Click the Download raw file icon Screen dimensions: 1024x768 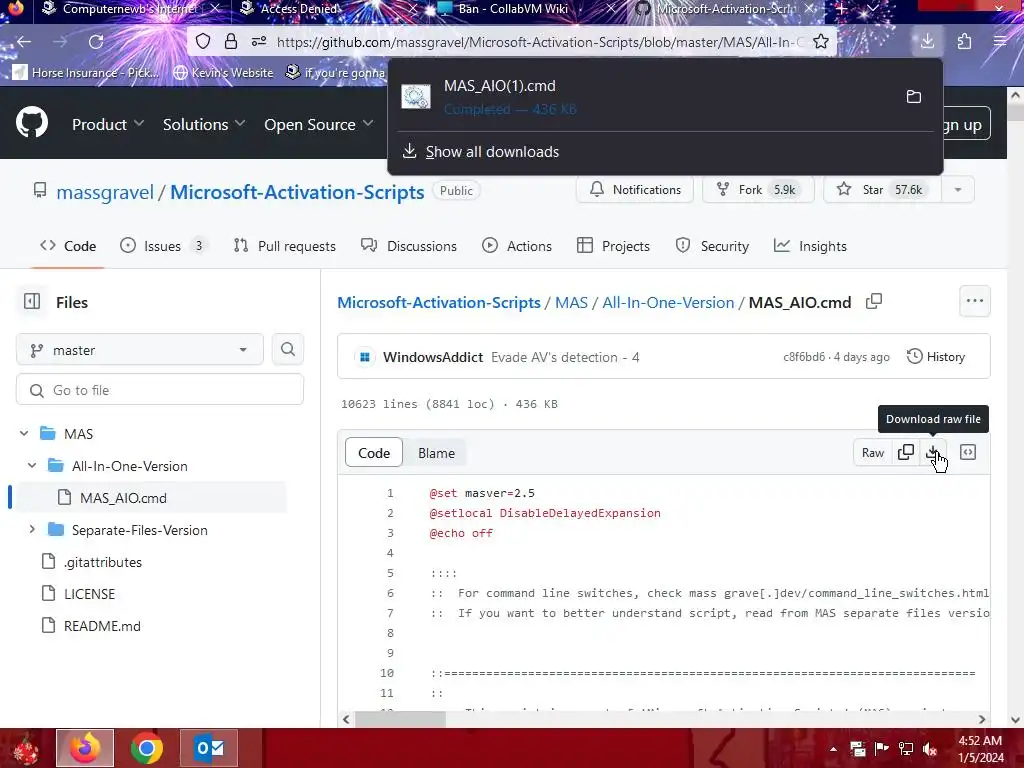(x=933, y=452)
